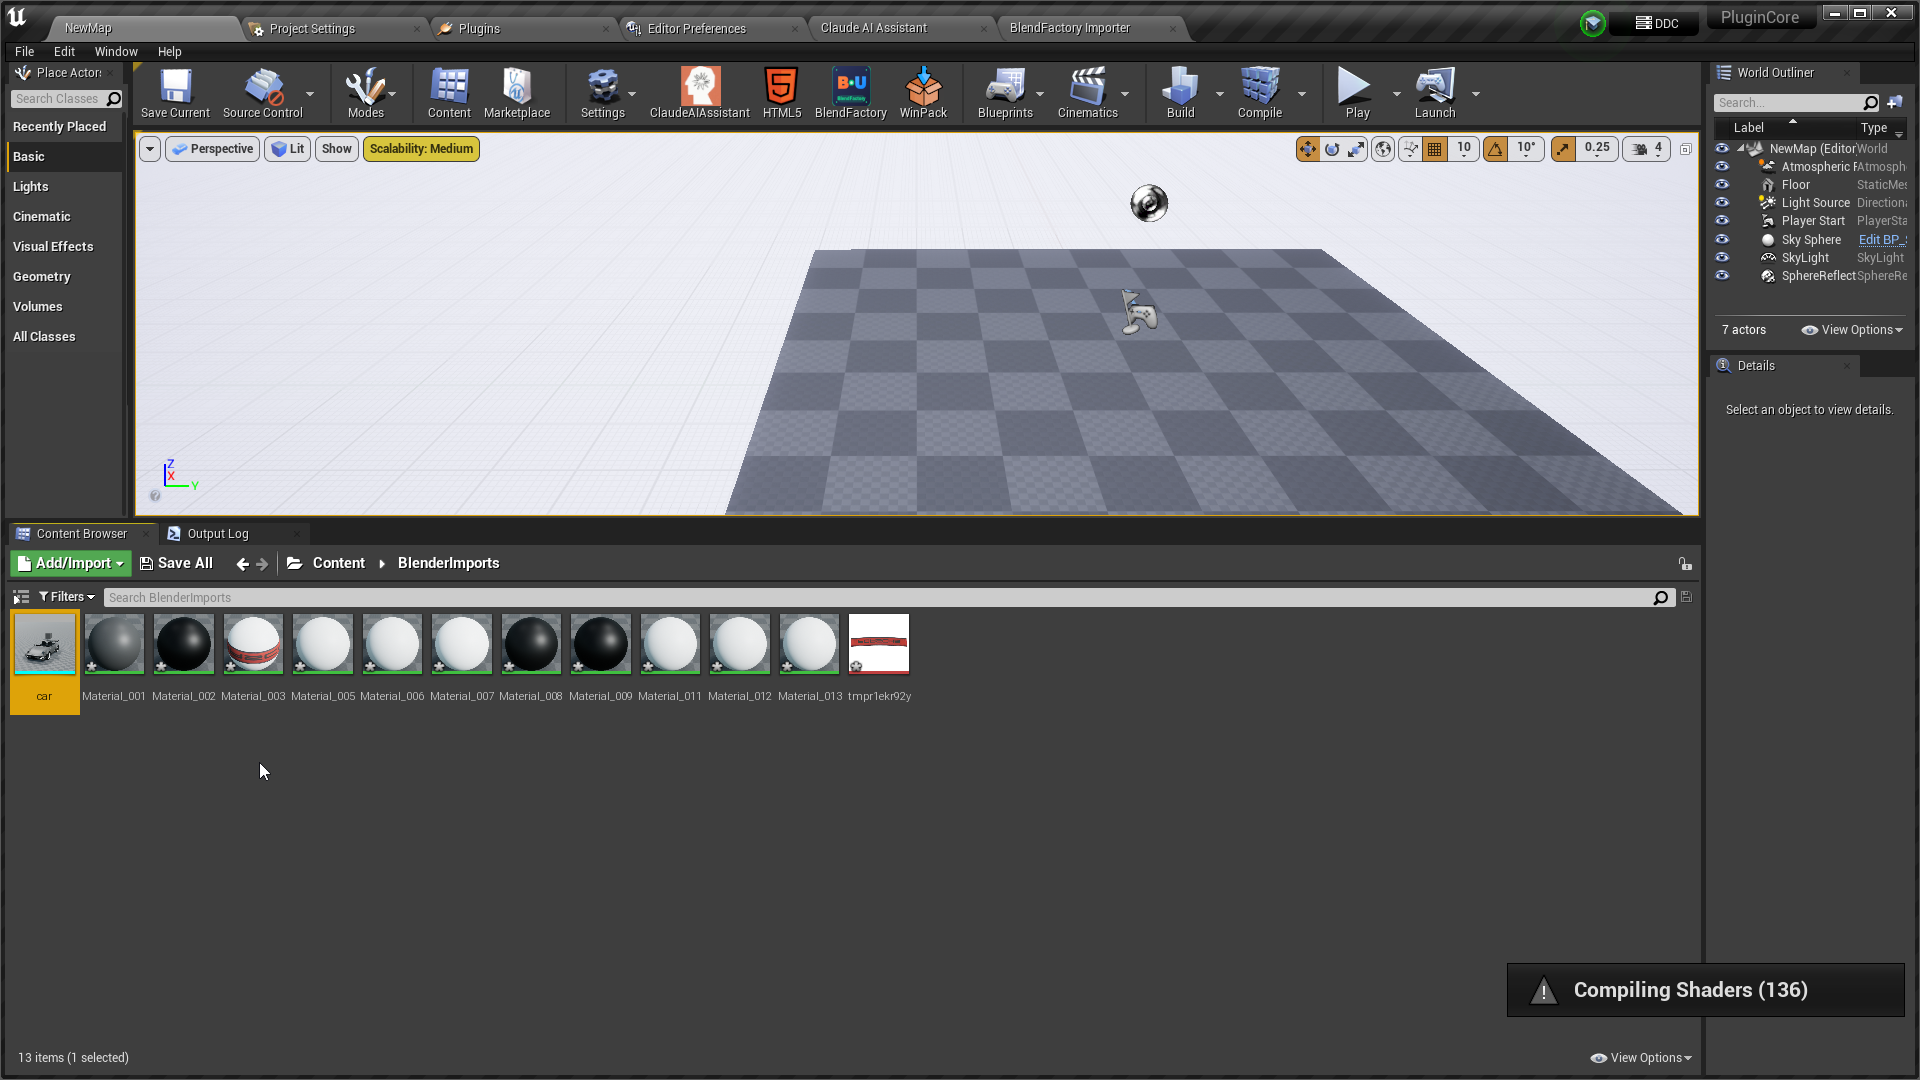Toggle visibility of SkyLight actor

1722,258
